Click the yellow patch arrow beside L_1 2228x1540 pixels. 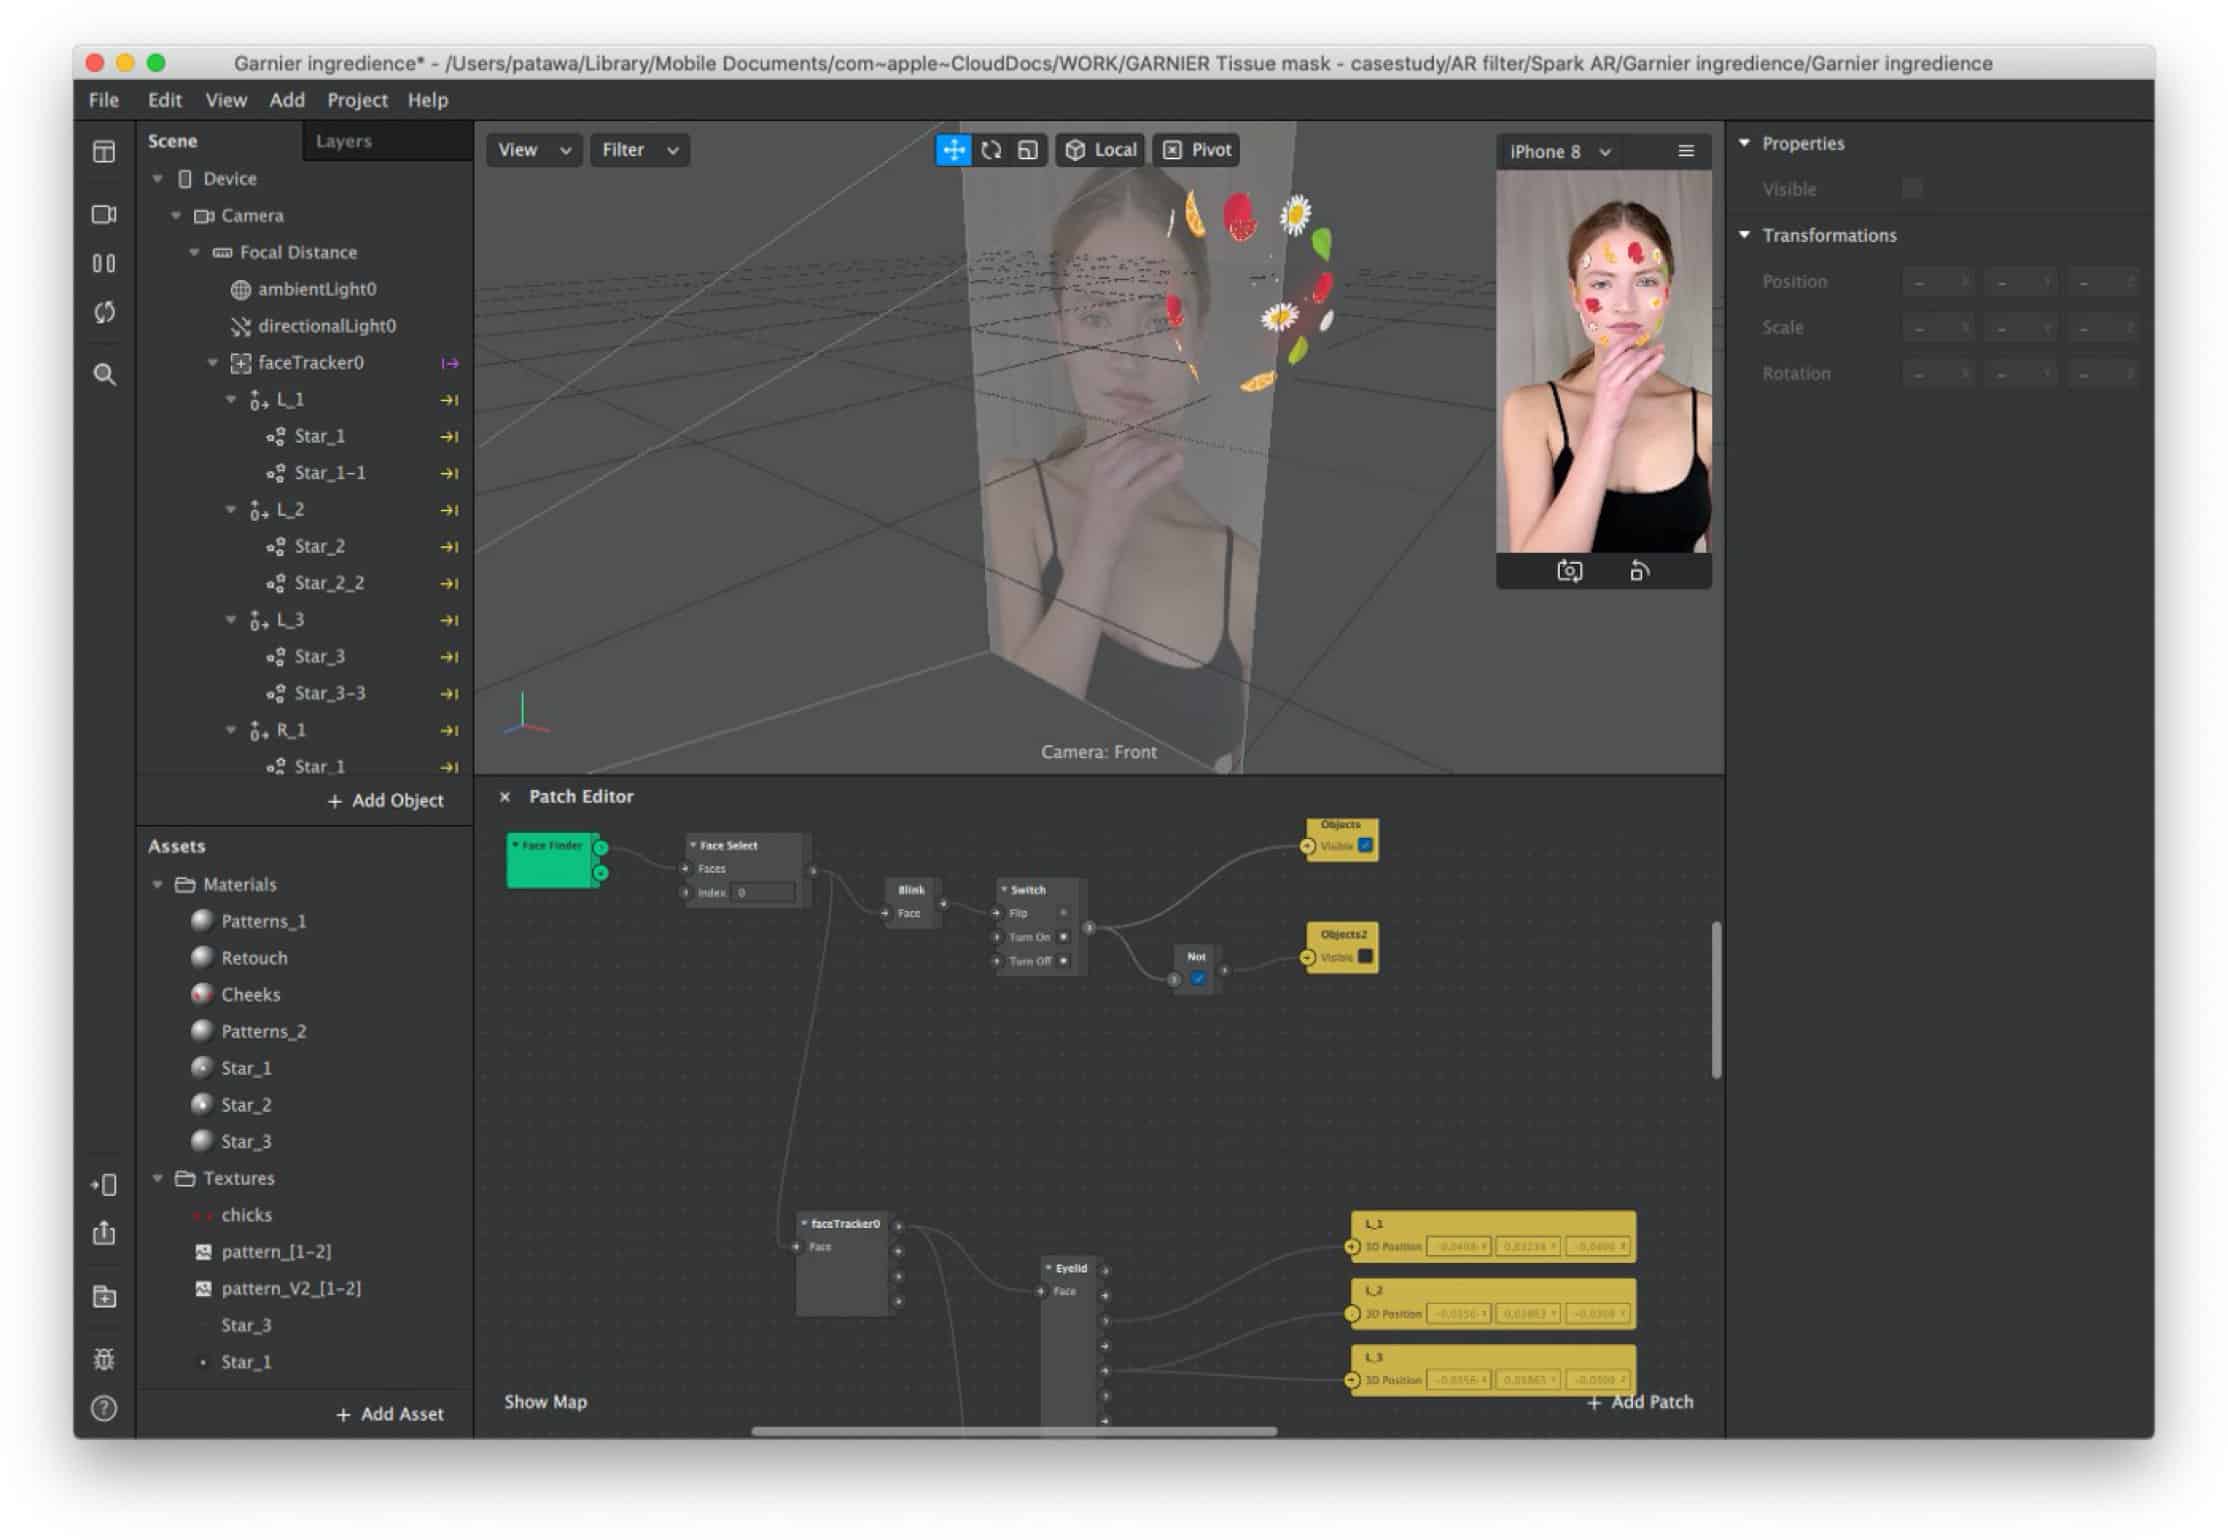(x=450, y=400)
